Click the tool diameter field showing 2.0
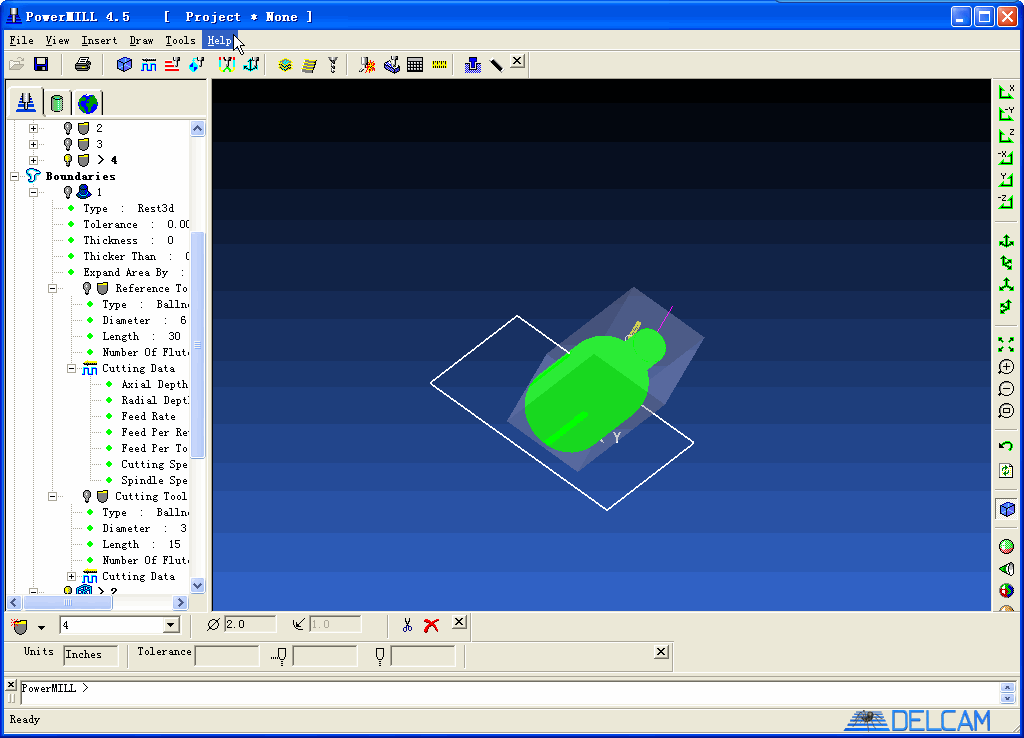 pos(249,624)
